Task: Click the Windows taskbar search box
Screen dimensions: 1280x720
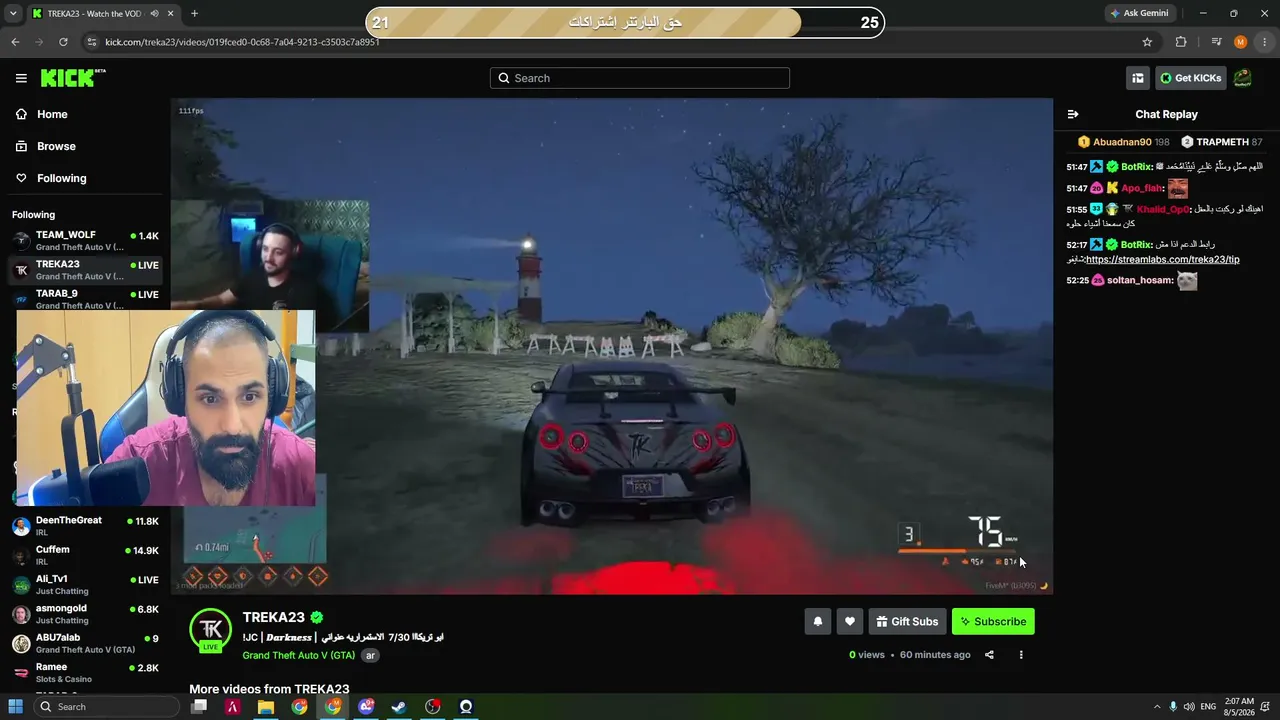Action: [108, 707]
